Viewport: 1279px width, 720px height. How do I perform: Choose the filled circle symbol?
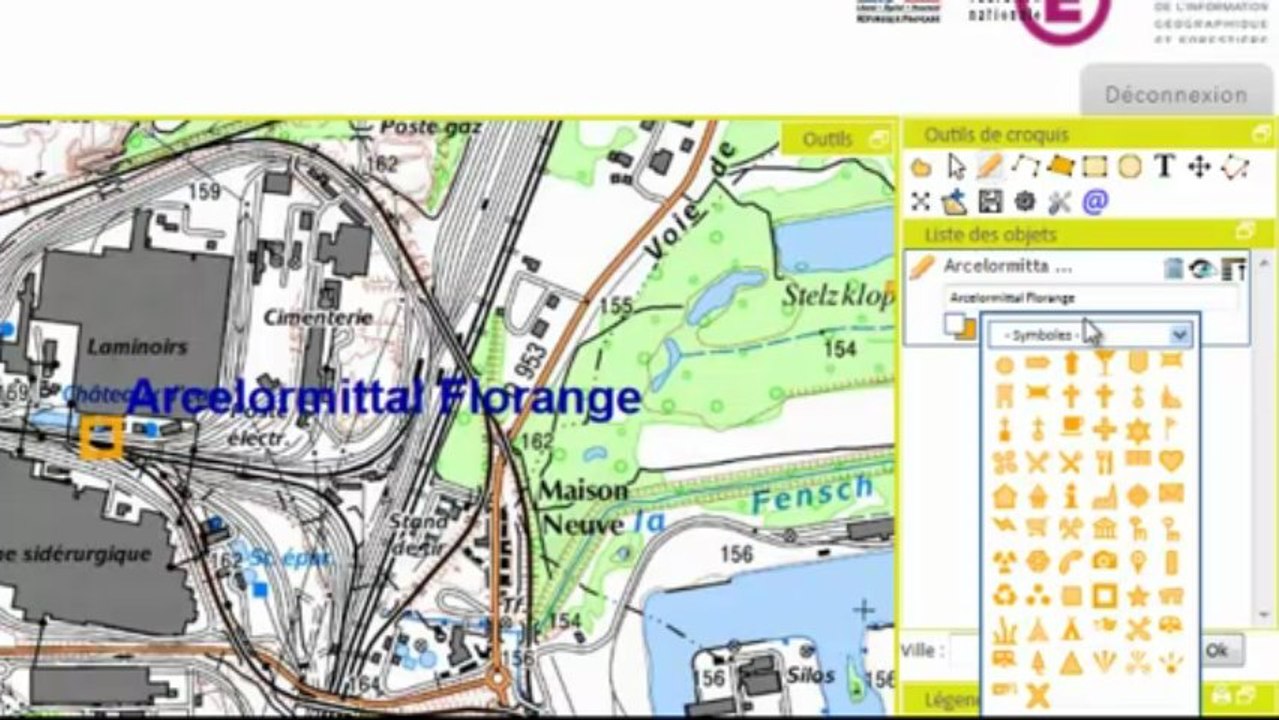point(1005,365)
